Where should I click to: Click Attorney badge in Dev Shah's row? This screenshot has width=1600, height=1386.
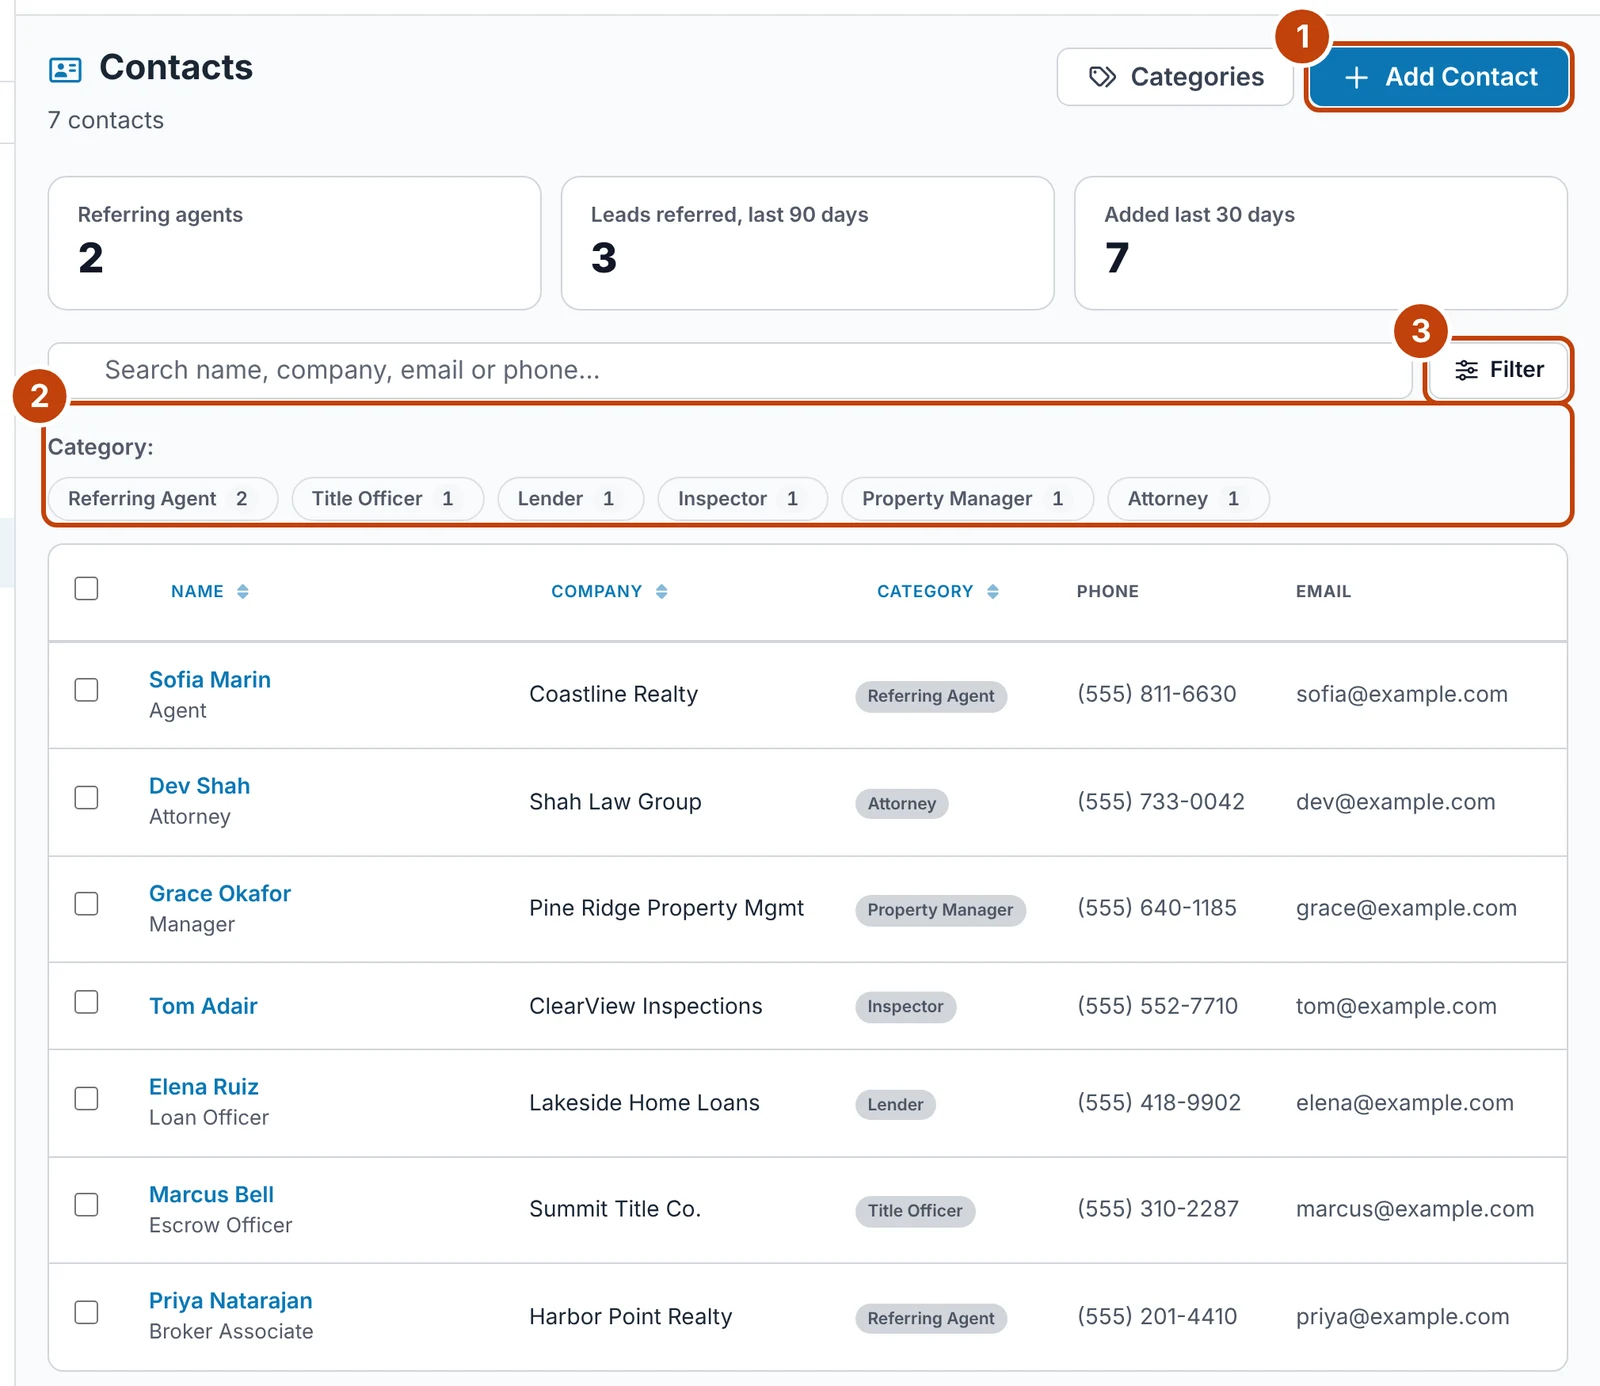click(902, 804)
